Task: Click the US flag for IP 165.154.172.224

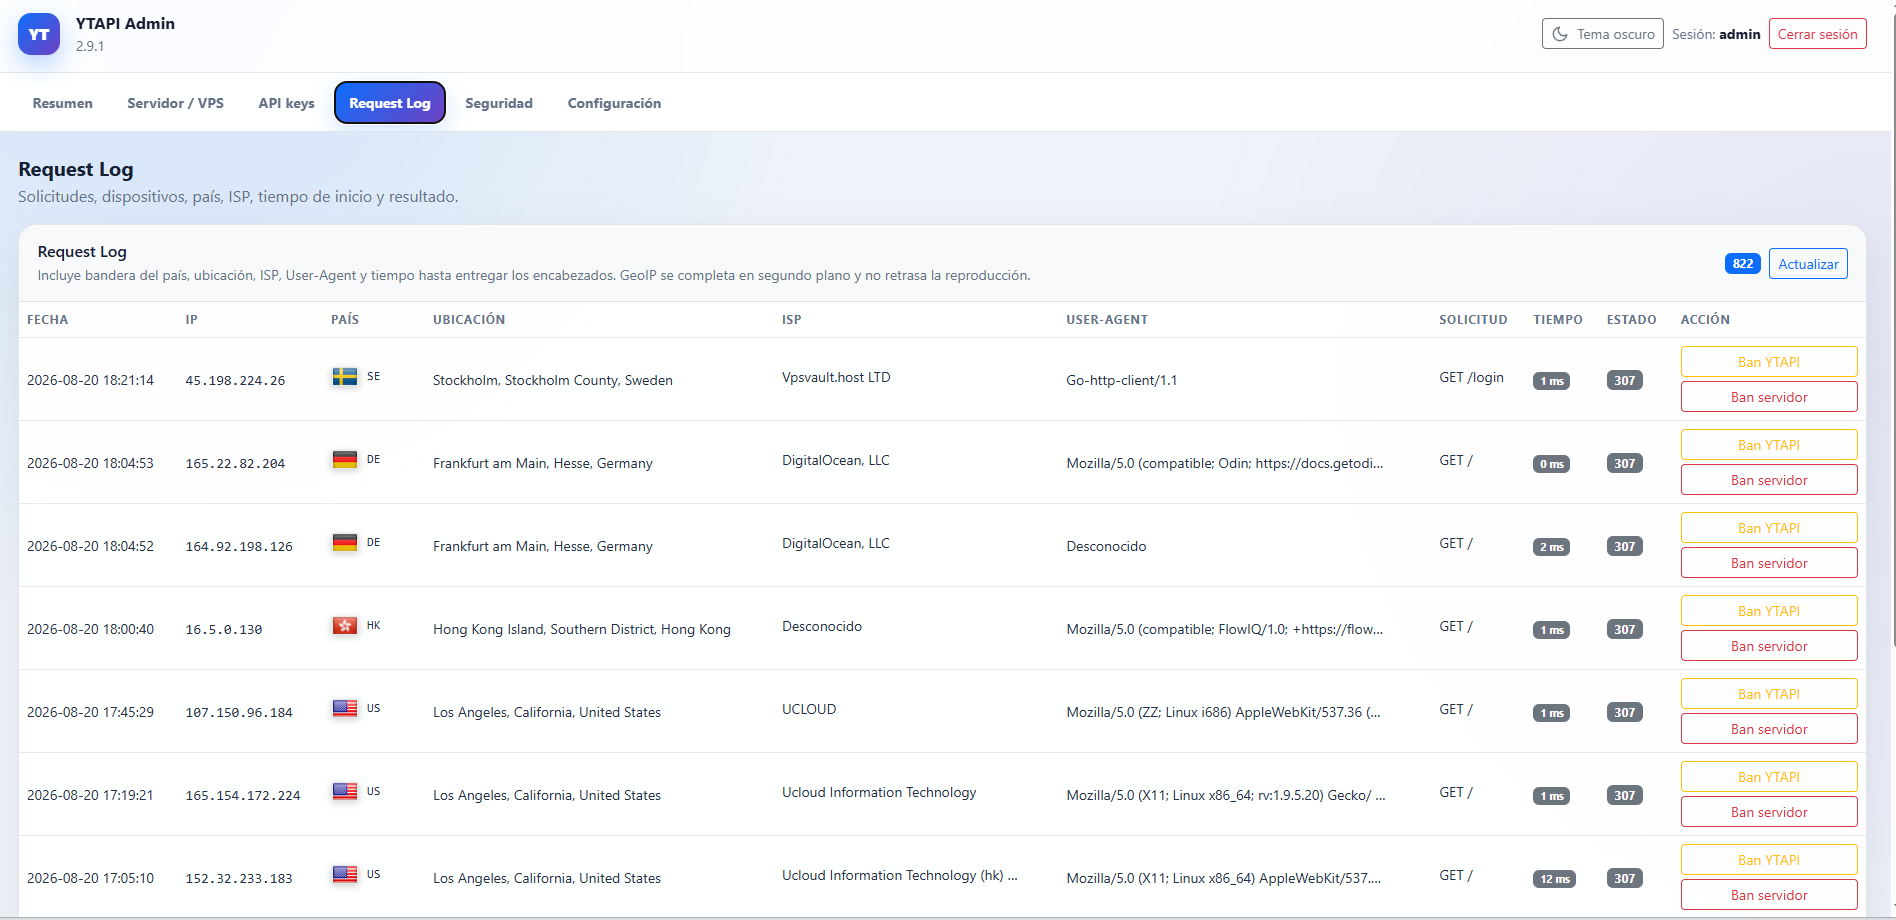Action: click(x=345, y=792)
